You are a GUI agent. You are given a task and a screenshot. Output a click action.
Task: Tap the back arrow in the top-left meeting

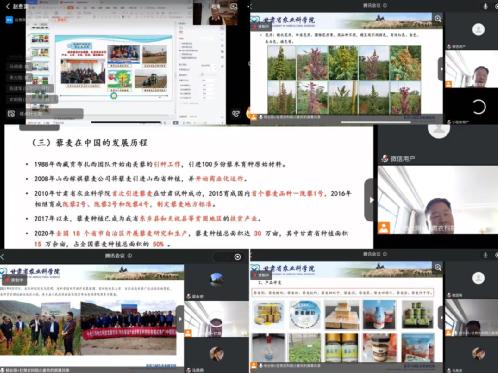(x=8, y=6)
